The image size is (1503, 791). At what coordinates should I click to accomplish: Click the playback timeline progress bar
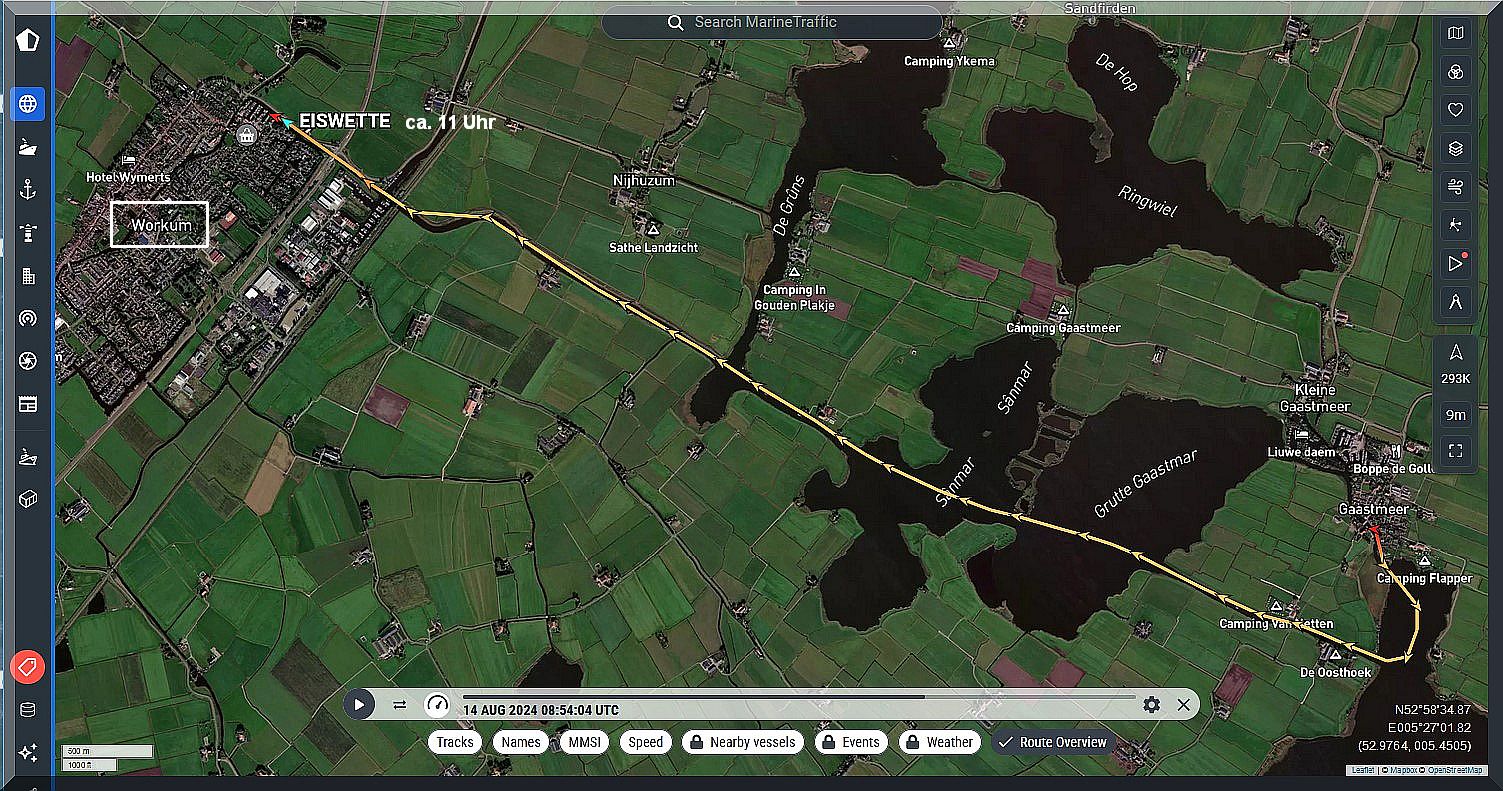(x=798, y=696)
